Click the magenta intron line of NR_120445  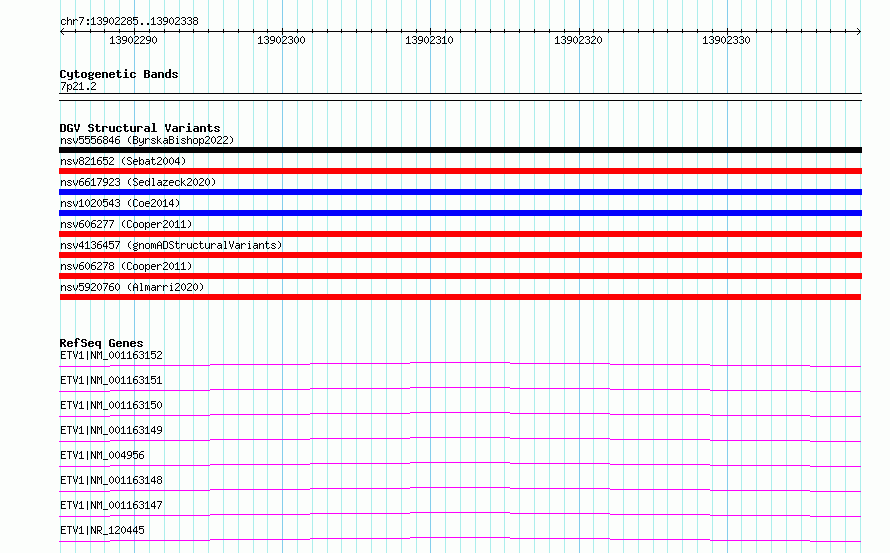(460, 538)
